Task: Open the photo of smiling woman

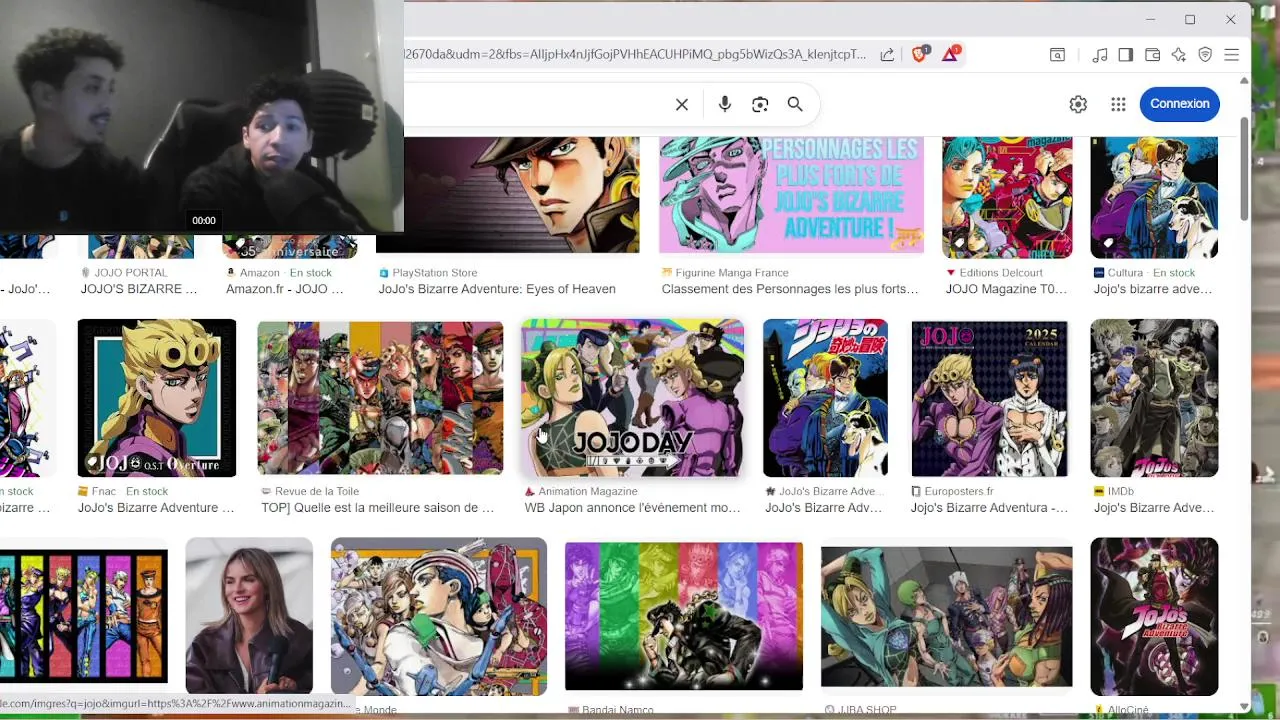Action: 249,616
